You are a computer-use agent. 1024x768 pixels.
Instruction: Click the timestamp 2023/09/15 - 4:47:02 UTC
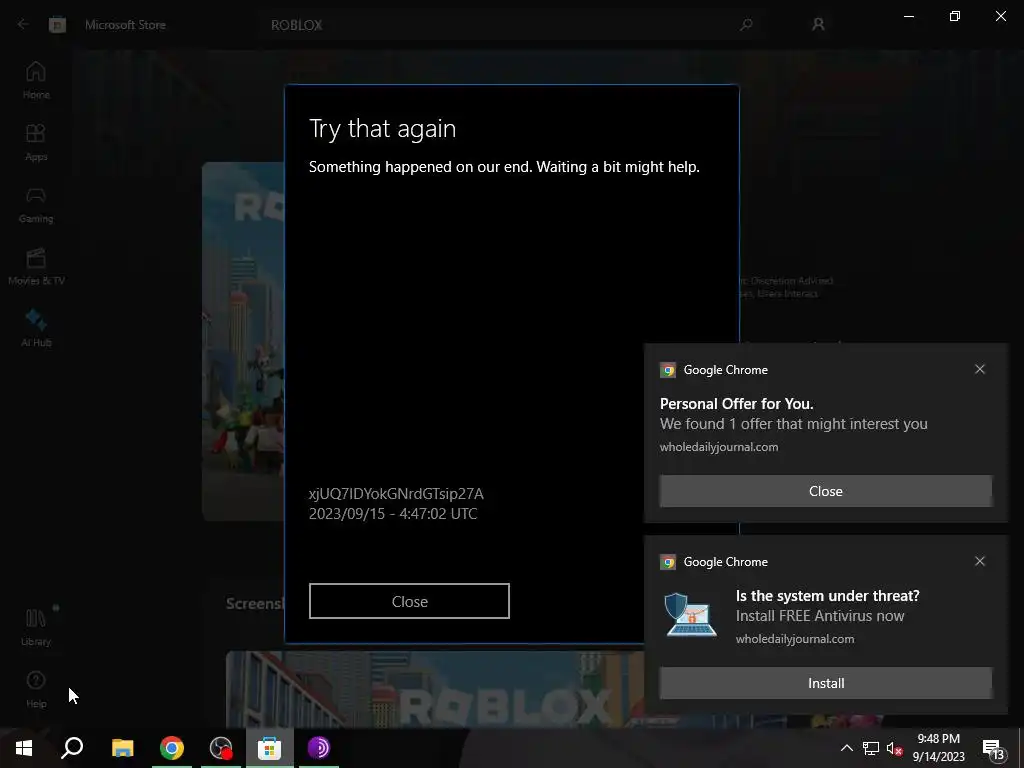pos(392,514)
